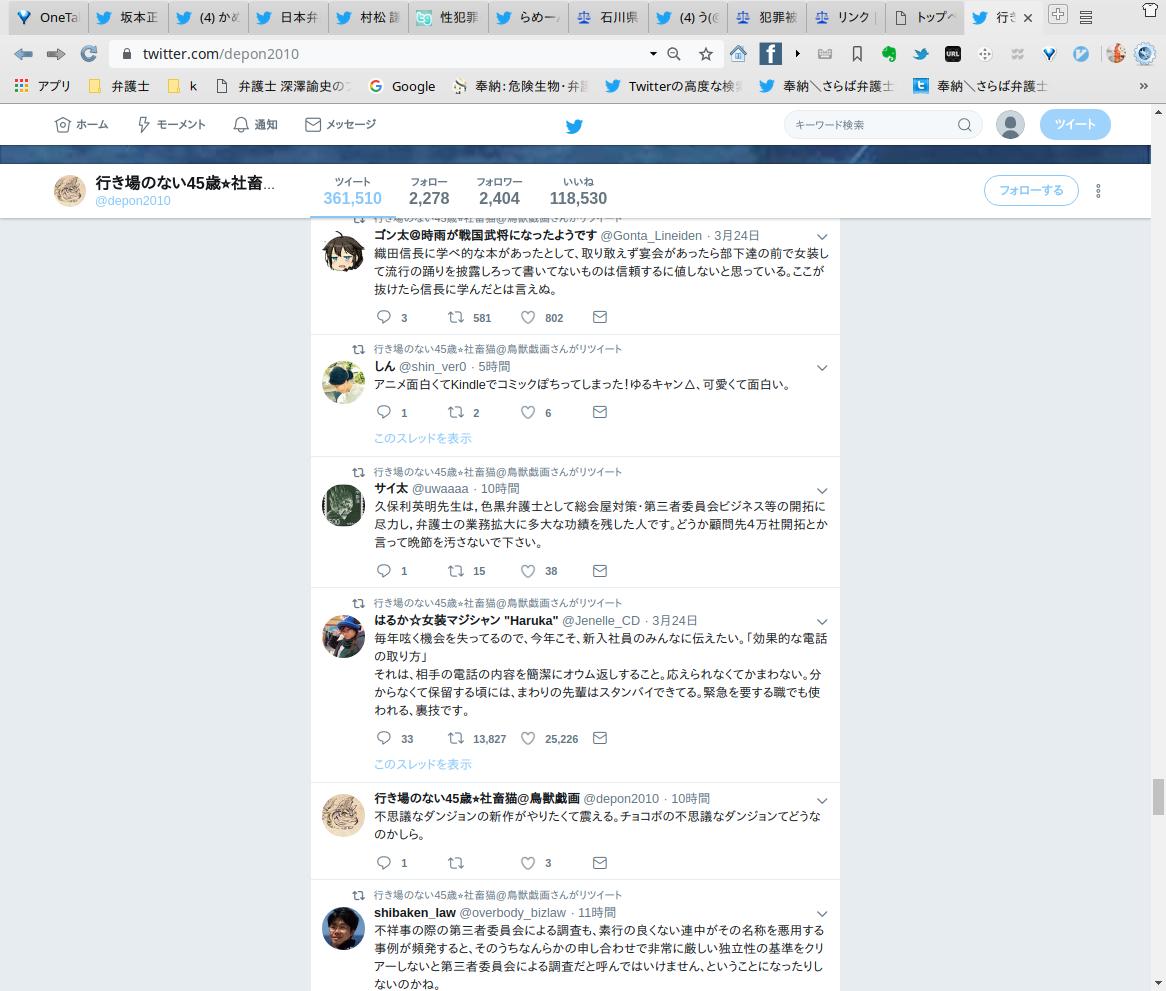Expand the shin_ver0 tweet options chevron
This screenshot has height=991, width=1166.
pos(822,367)
